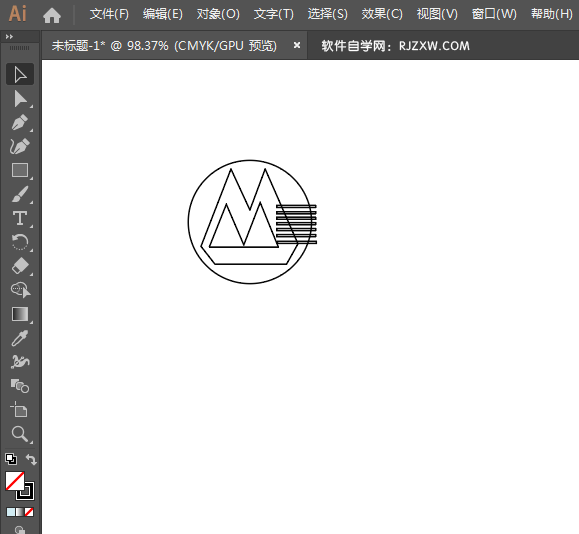Viewport: 579px width, 534px height.
Task: Select the Artboard tool
Action: pyautogui.click(x=20, y=410)
